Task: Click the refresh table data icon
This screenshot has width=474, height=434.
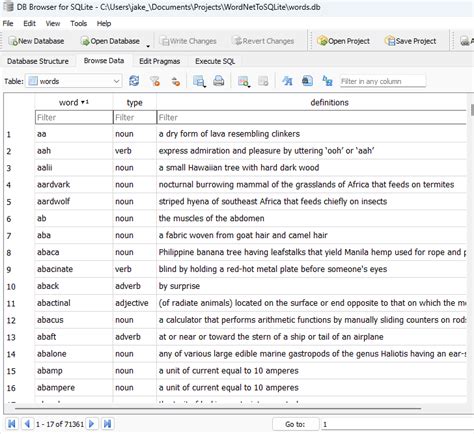Action: pyautogui.click(x=134, y=81)
